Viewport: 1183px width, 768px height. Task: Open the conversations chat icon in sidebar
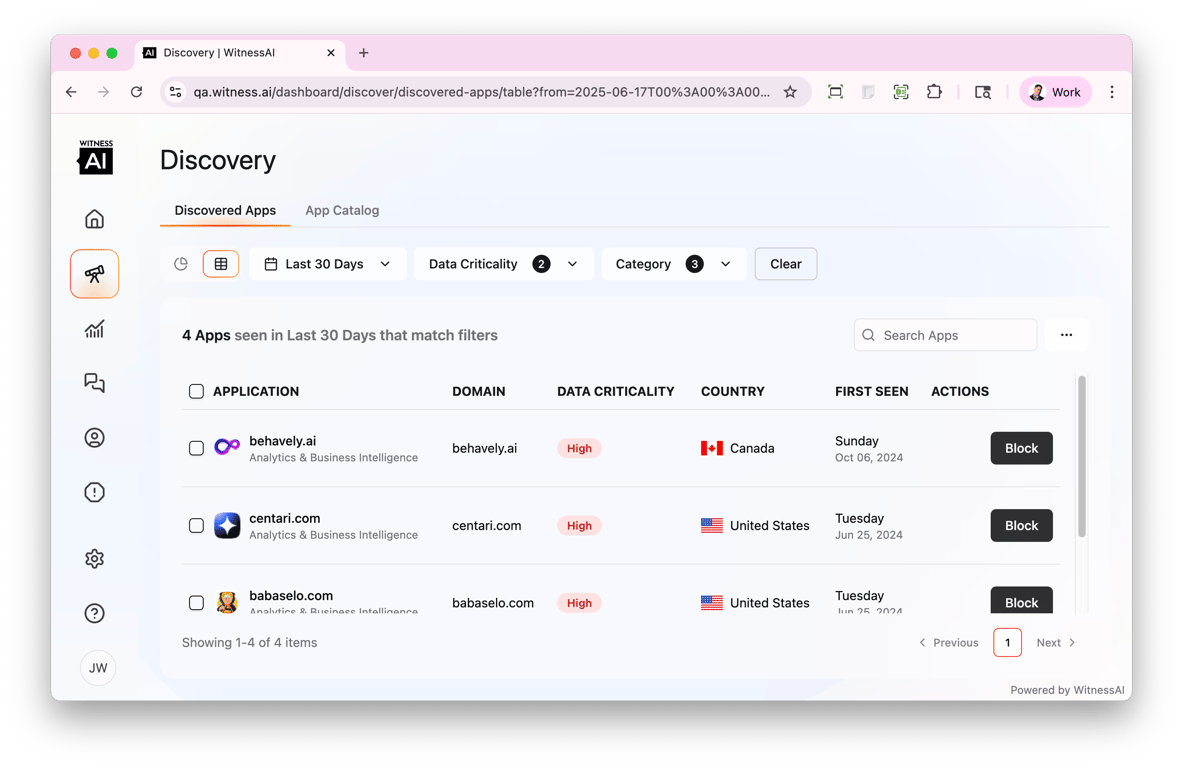94,383
